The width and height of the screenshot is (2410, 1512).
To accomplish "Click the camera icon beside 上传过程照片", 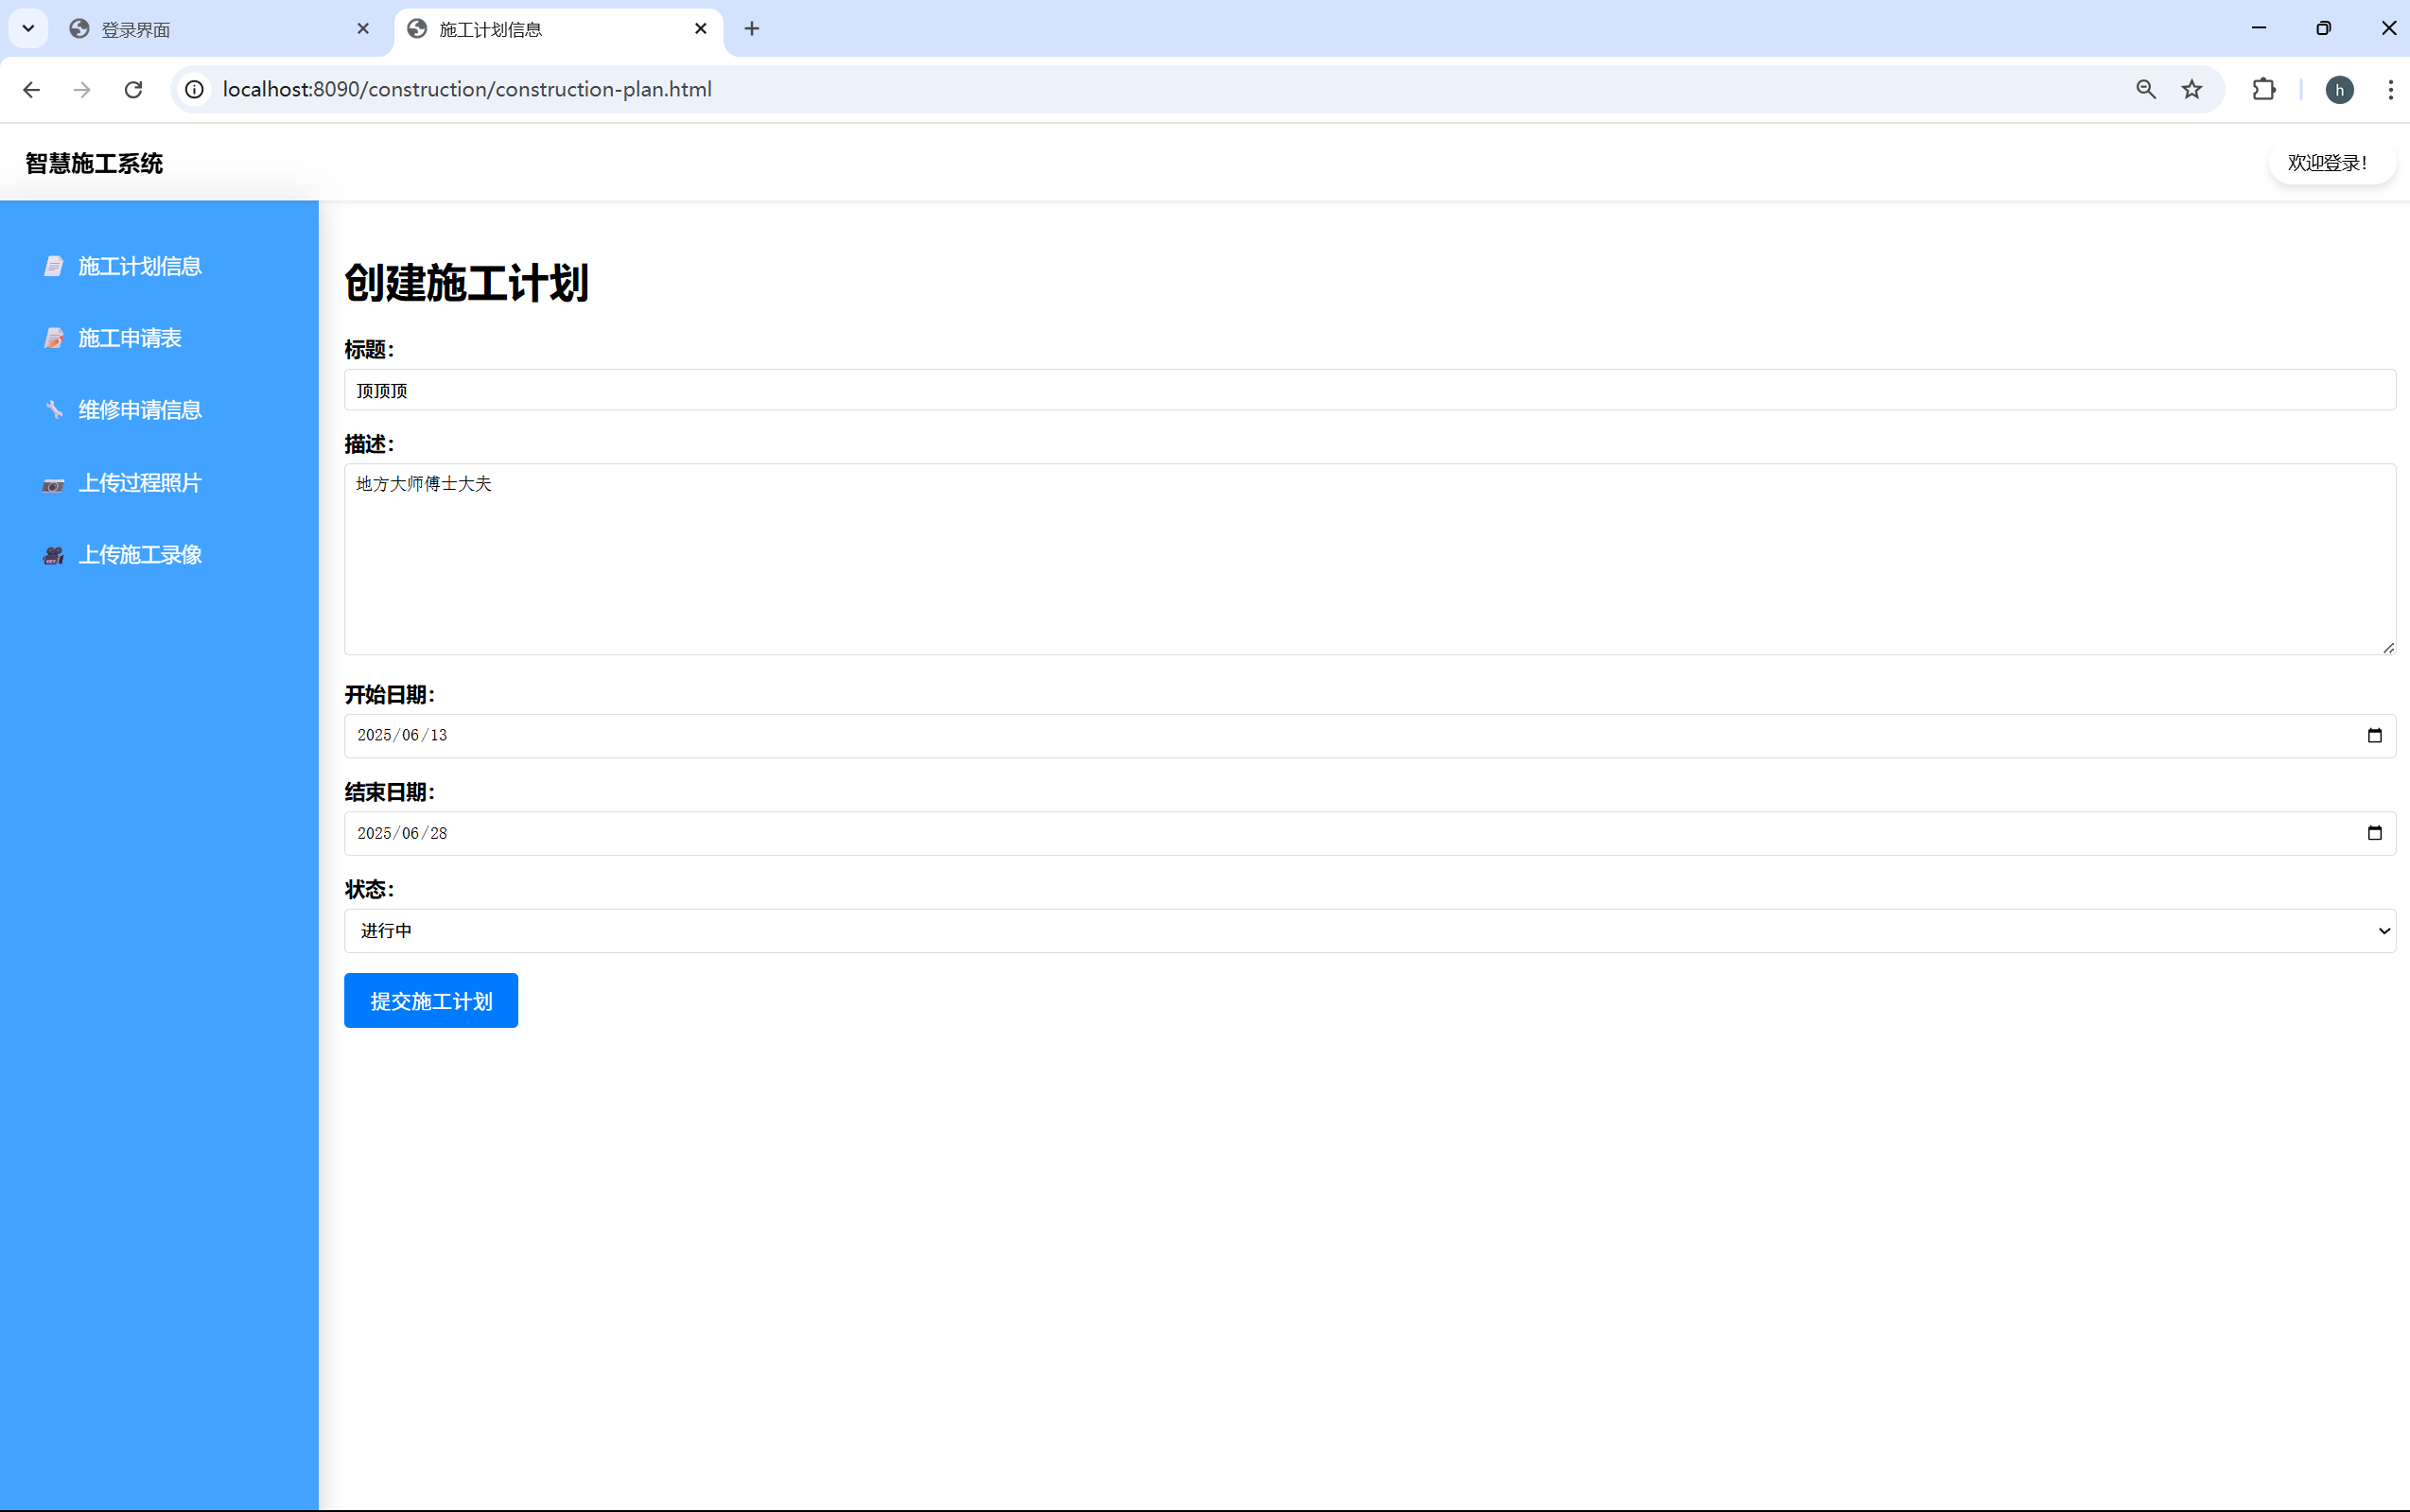I will point(54,484).
